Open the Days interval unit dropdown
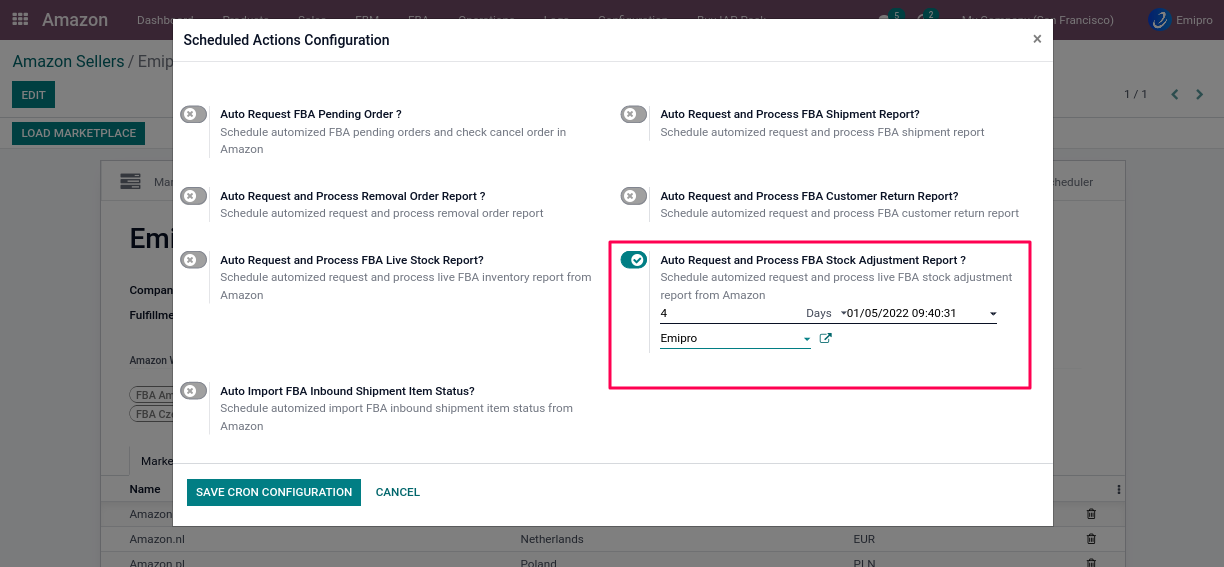Screen dimensions: 1224x567 [x=825, y=314]
